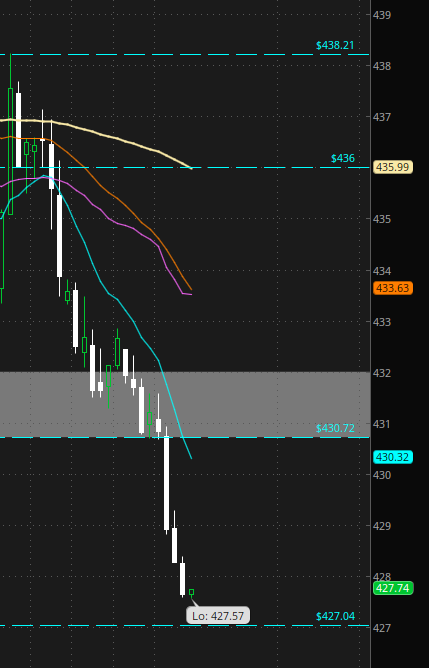Viewport: 429px width, 668px height.
Task: Select the tall white candle falling from 430.7 to 429
Action: (x=167, y=483)
